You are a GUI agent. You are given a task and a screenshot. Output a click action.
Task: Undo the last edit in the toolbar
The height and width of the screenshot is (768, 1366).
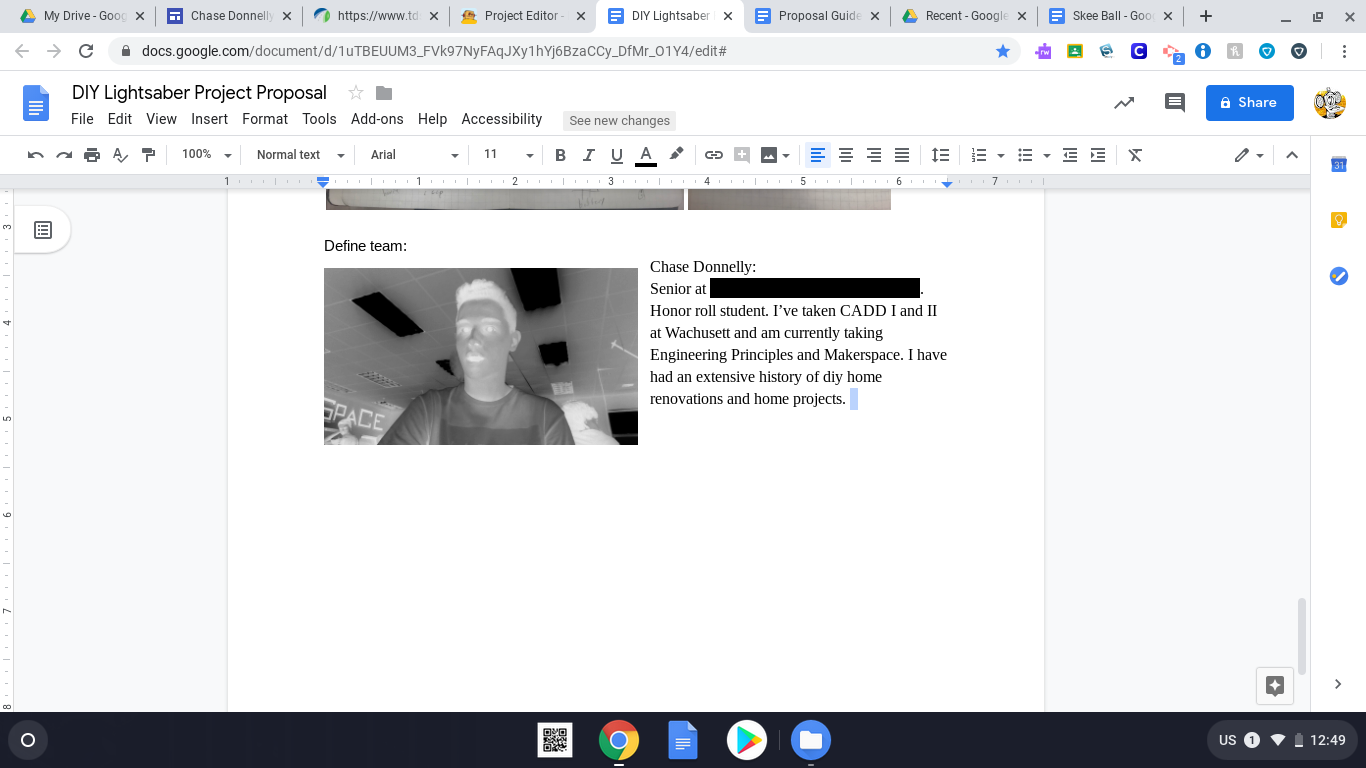click(x=36, y=155)
